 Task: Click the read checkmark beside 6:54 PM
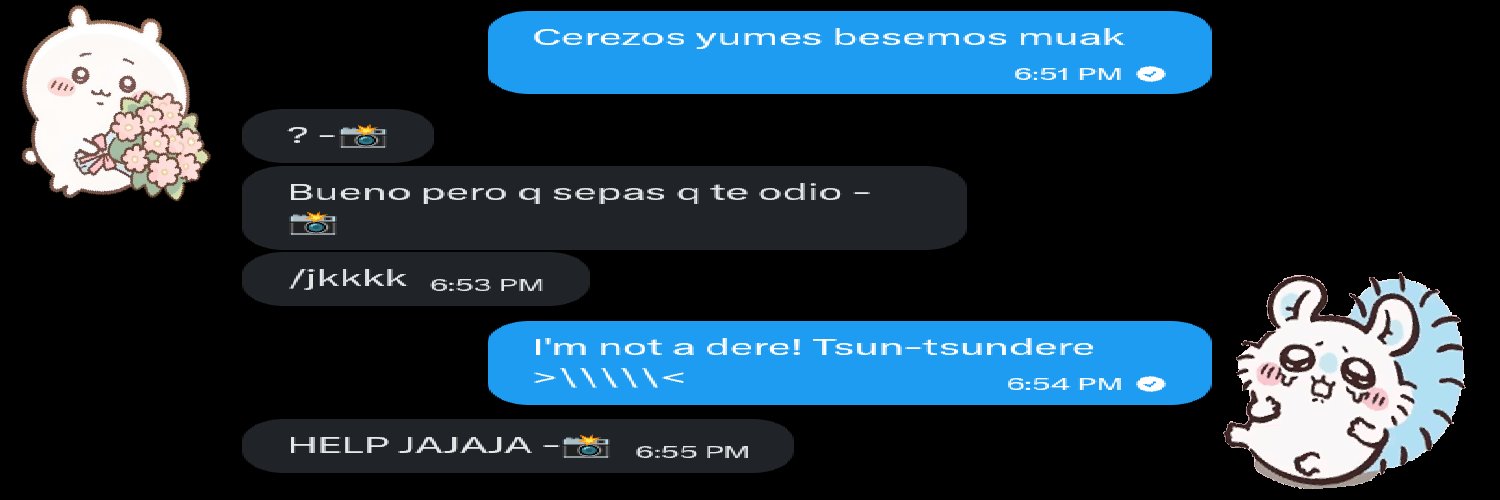[1153, 384]
